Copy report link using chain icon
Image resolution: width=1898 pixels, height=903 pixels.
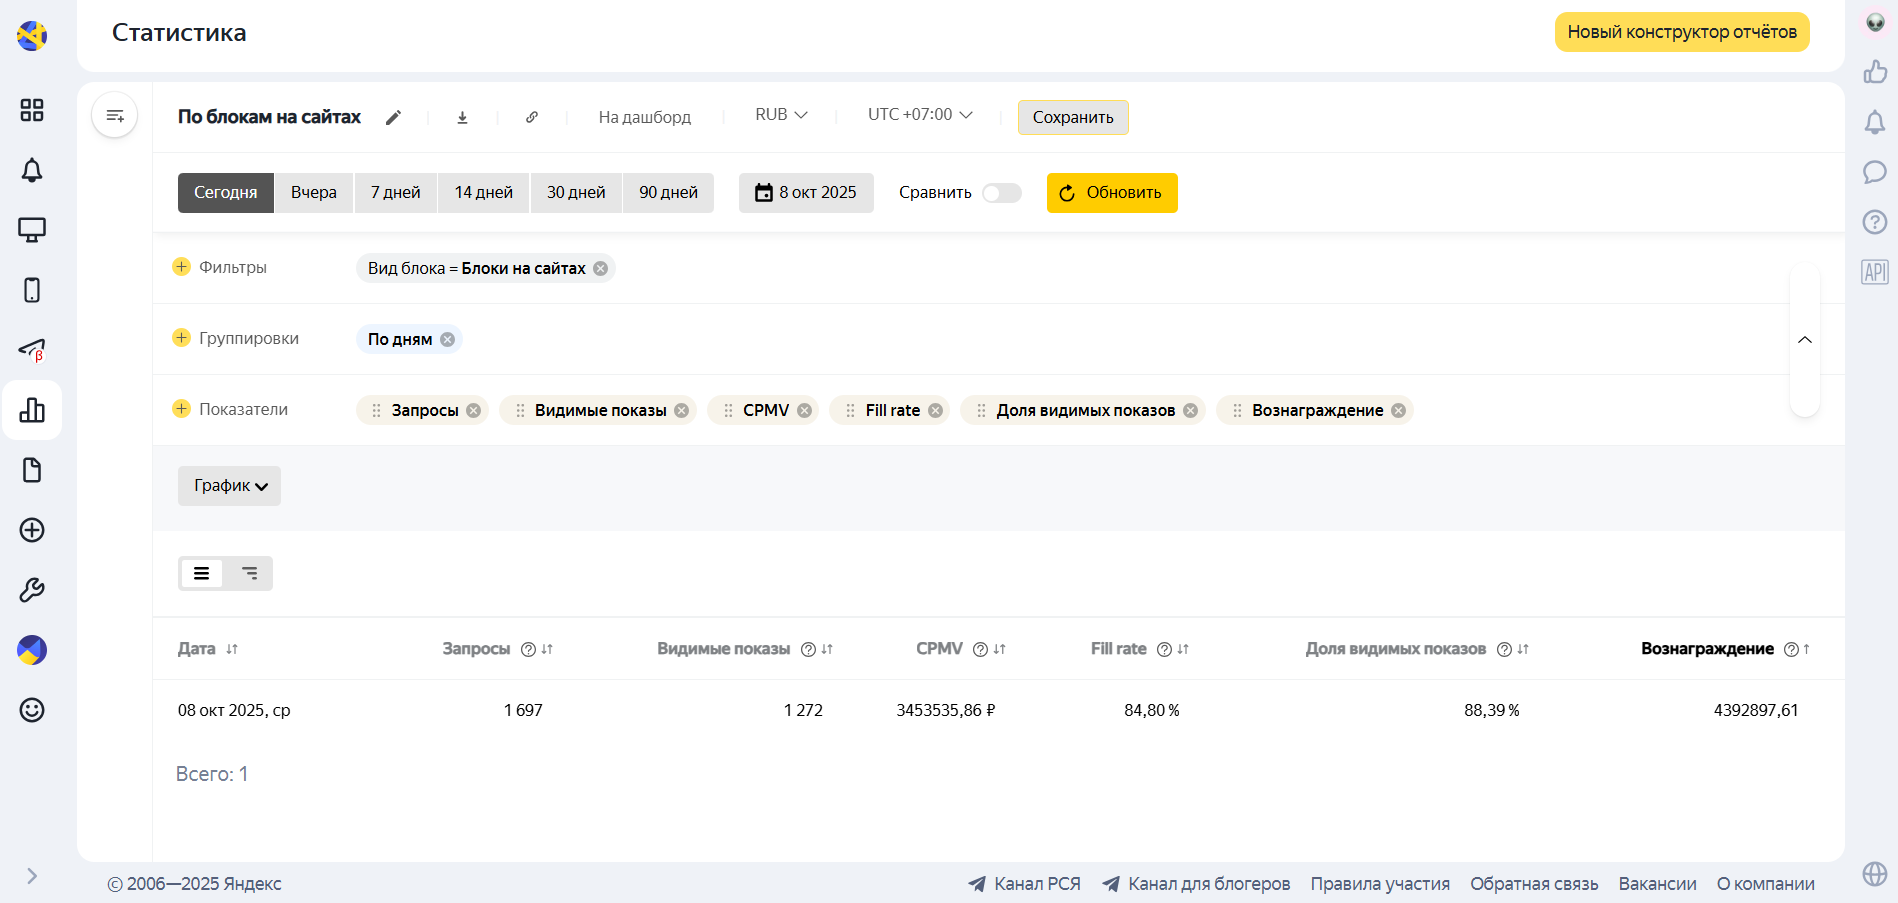click(532, 117)
